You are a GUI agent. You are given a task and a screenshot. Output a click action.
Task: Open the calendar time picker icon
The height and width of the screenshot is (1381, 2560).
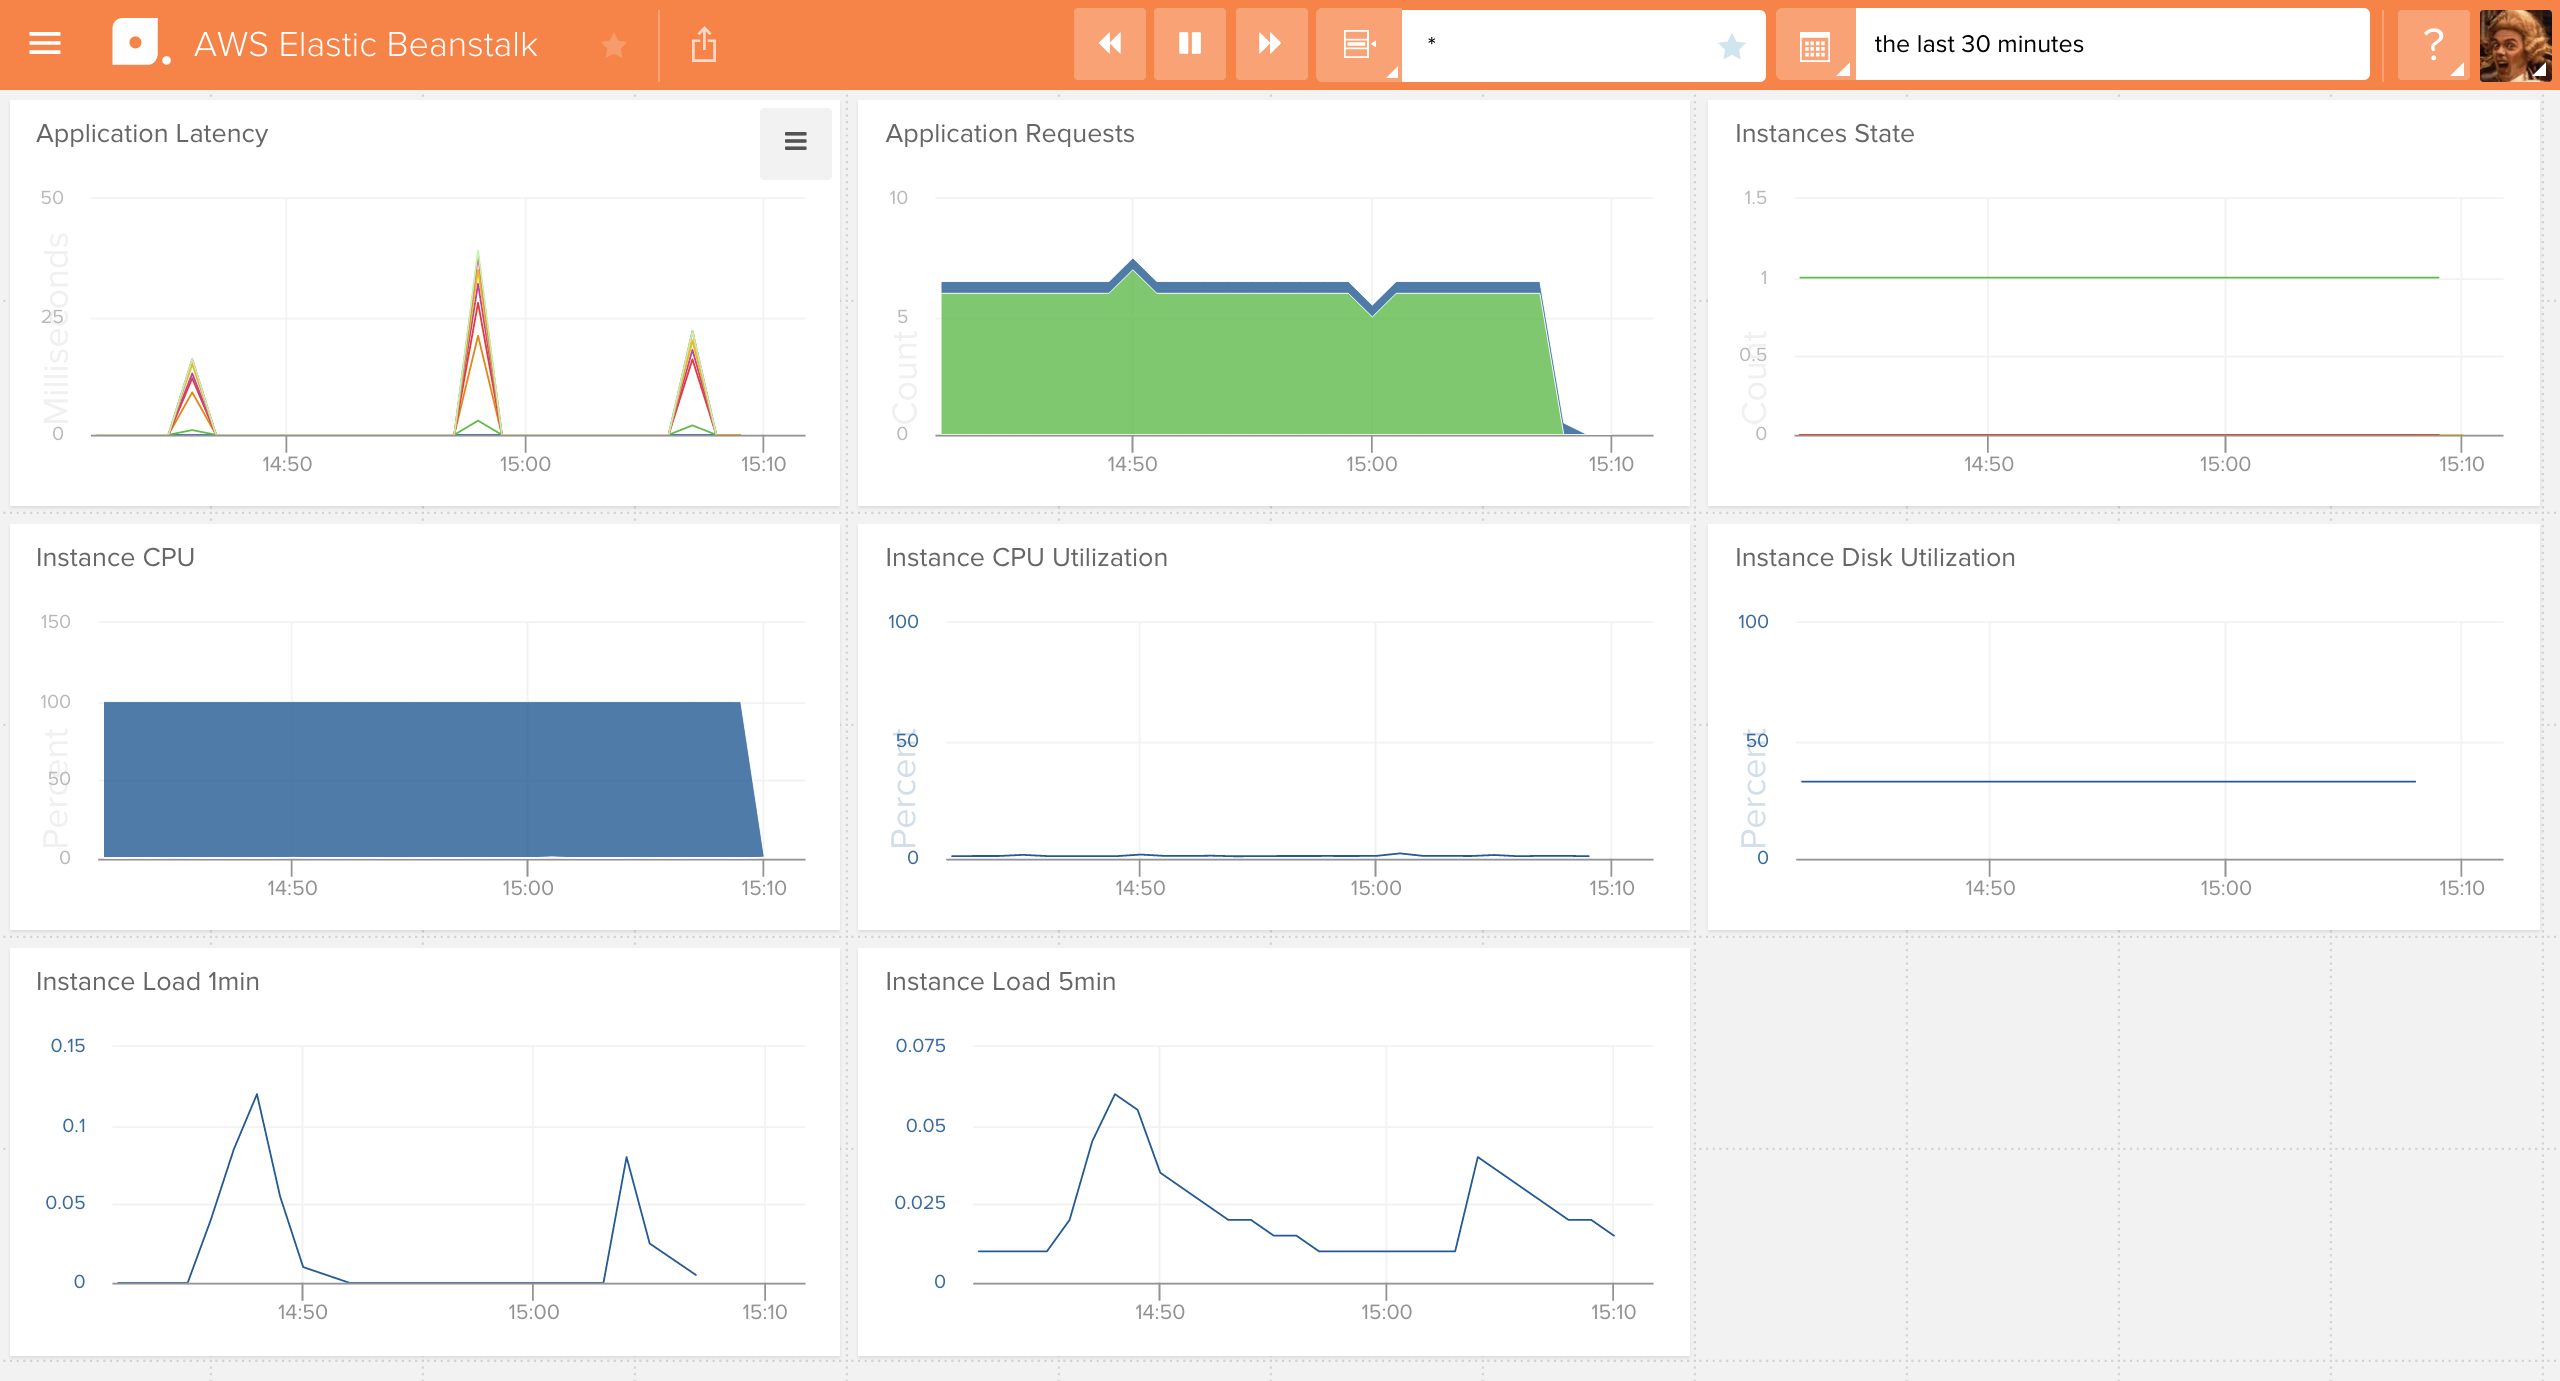pos(1814,45)
